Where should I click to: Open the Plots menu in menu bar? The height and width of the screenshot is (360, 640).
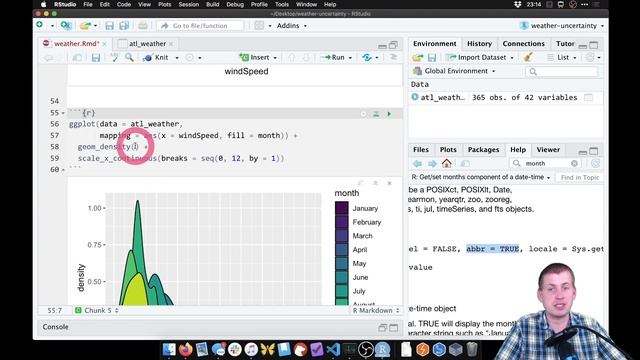pyautogui.click(x=164, y=4)
